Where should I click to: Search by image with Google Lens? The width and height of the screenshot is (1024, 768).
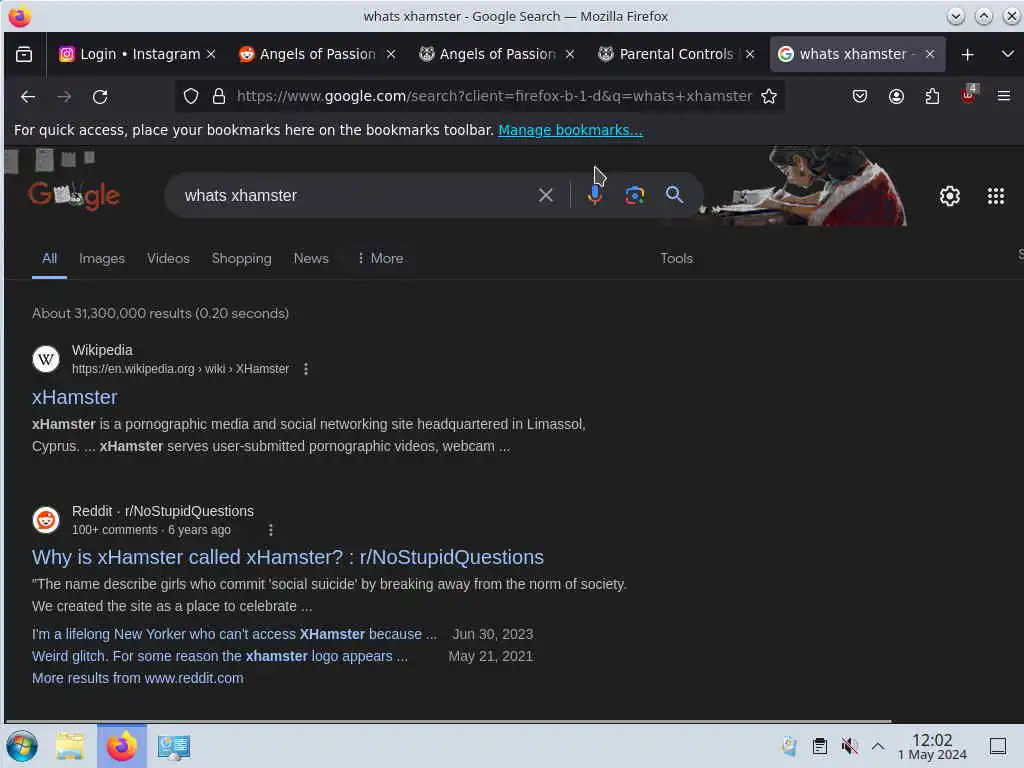634,195
